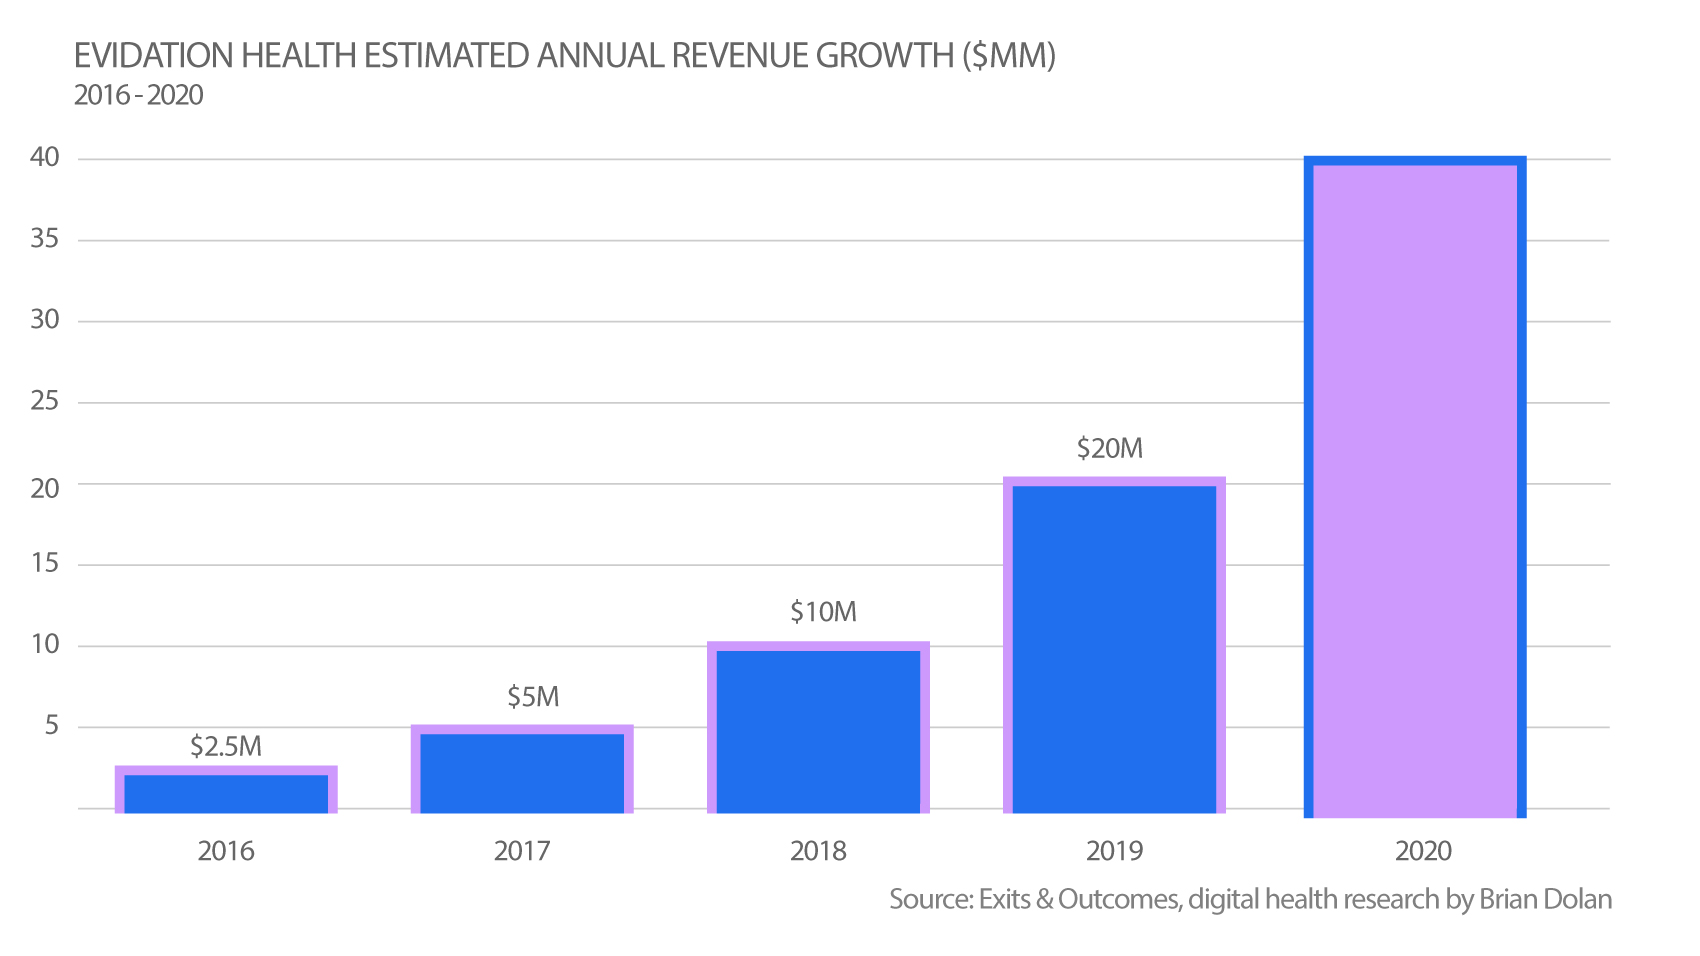Click the 2019 x-axis year label
The image size is (1700, 956).
coord(1114,851)
